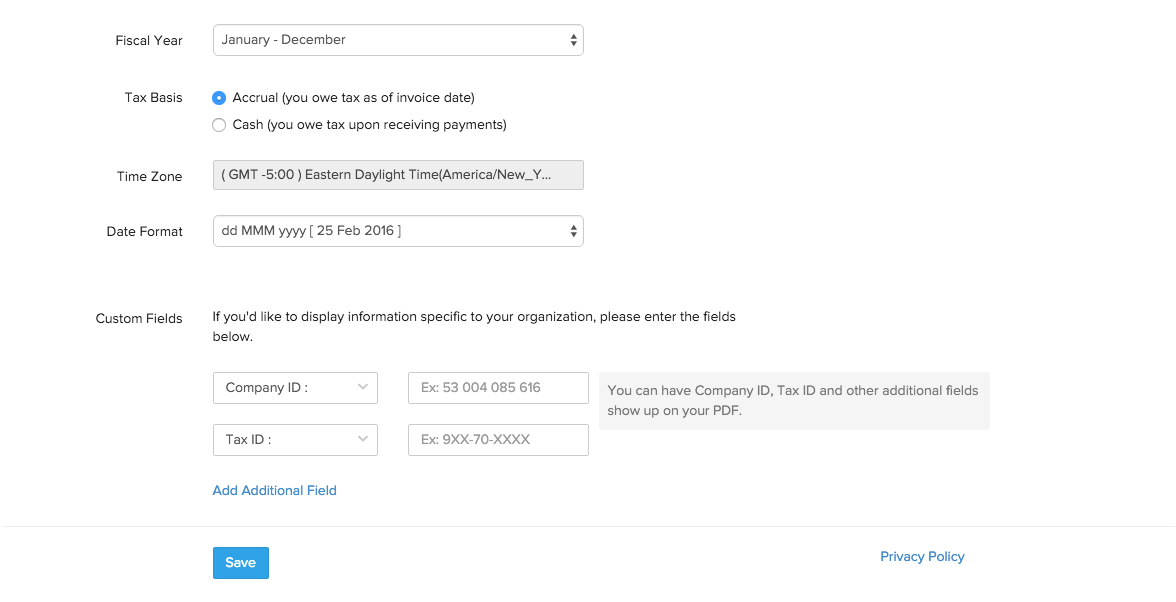Choose Cash tax basis radio button
Screen dimensions: 1176x602
[x=219, y=125]
